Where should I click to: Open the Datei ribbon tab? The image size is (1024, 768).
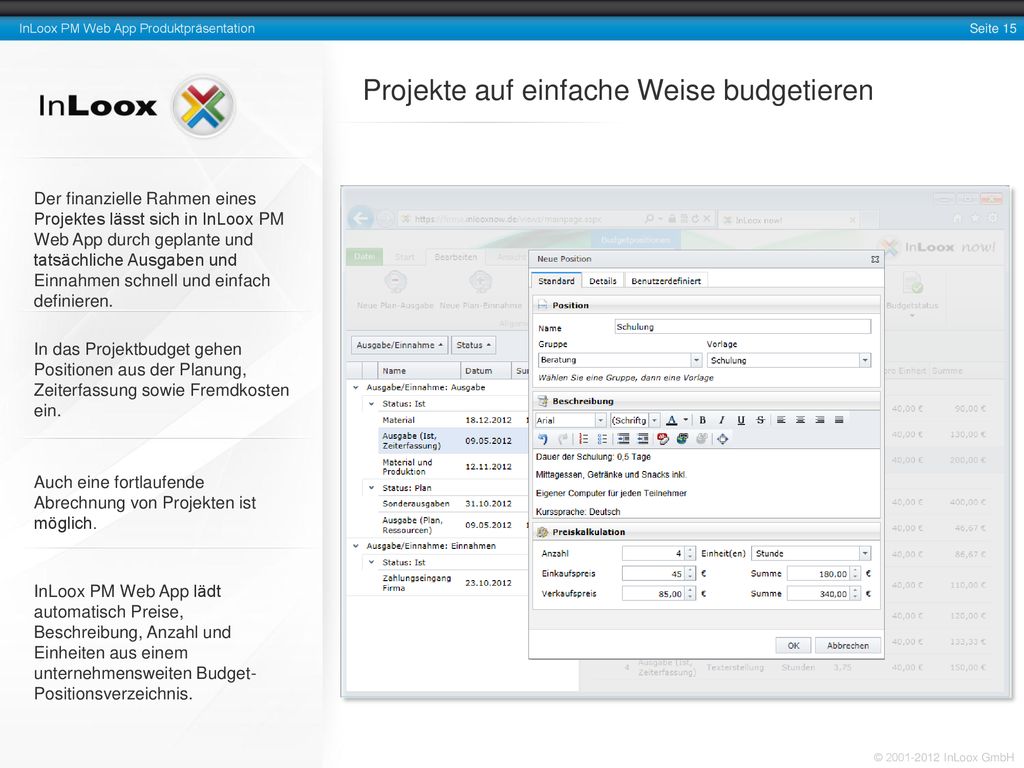tap(364, 257)
